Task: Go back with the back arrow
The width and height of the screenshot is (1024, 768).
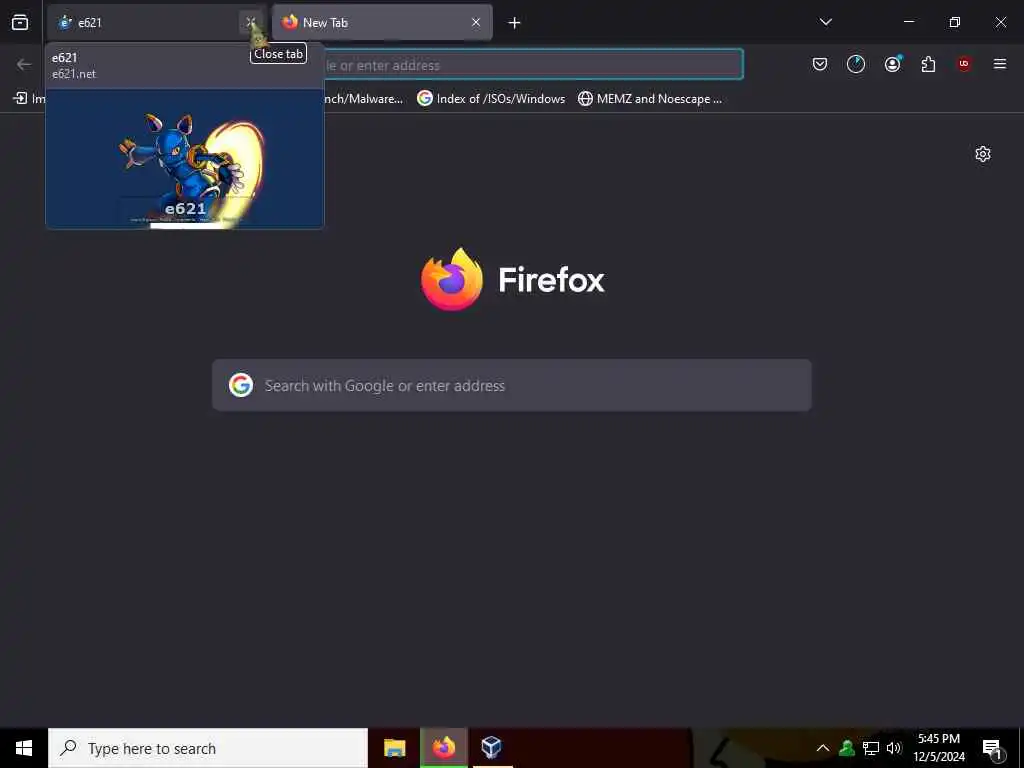Action: point(24,64)
